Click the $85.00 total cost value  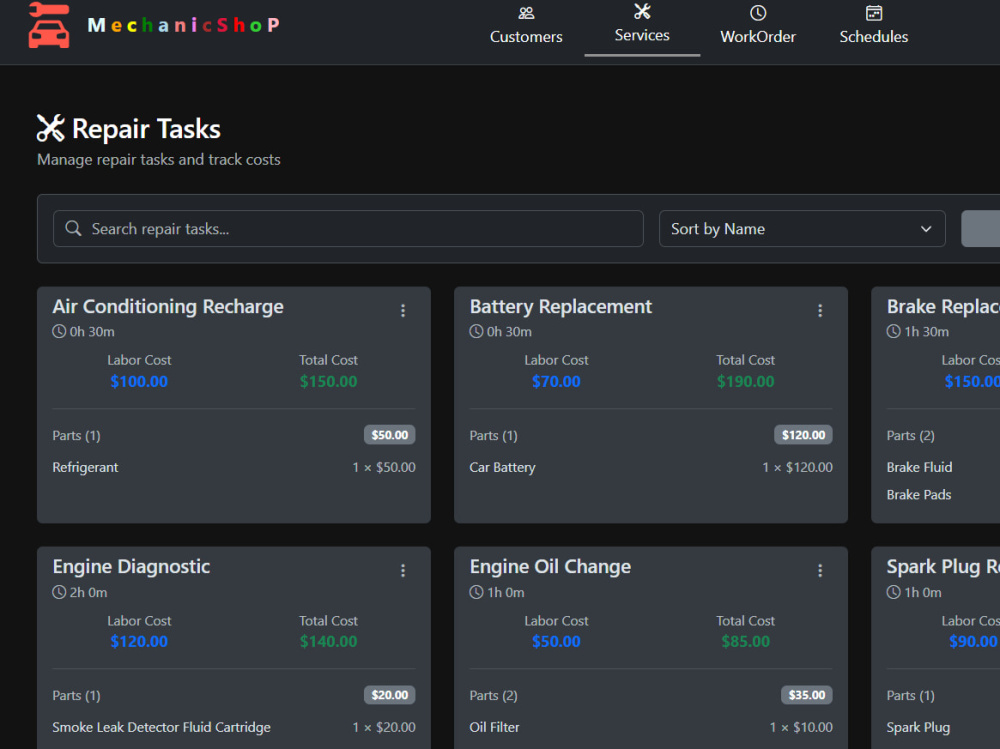746,641
